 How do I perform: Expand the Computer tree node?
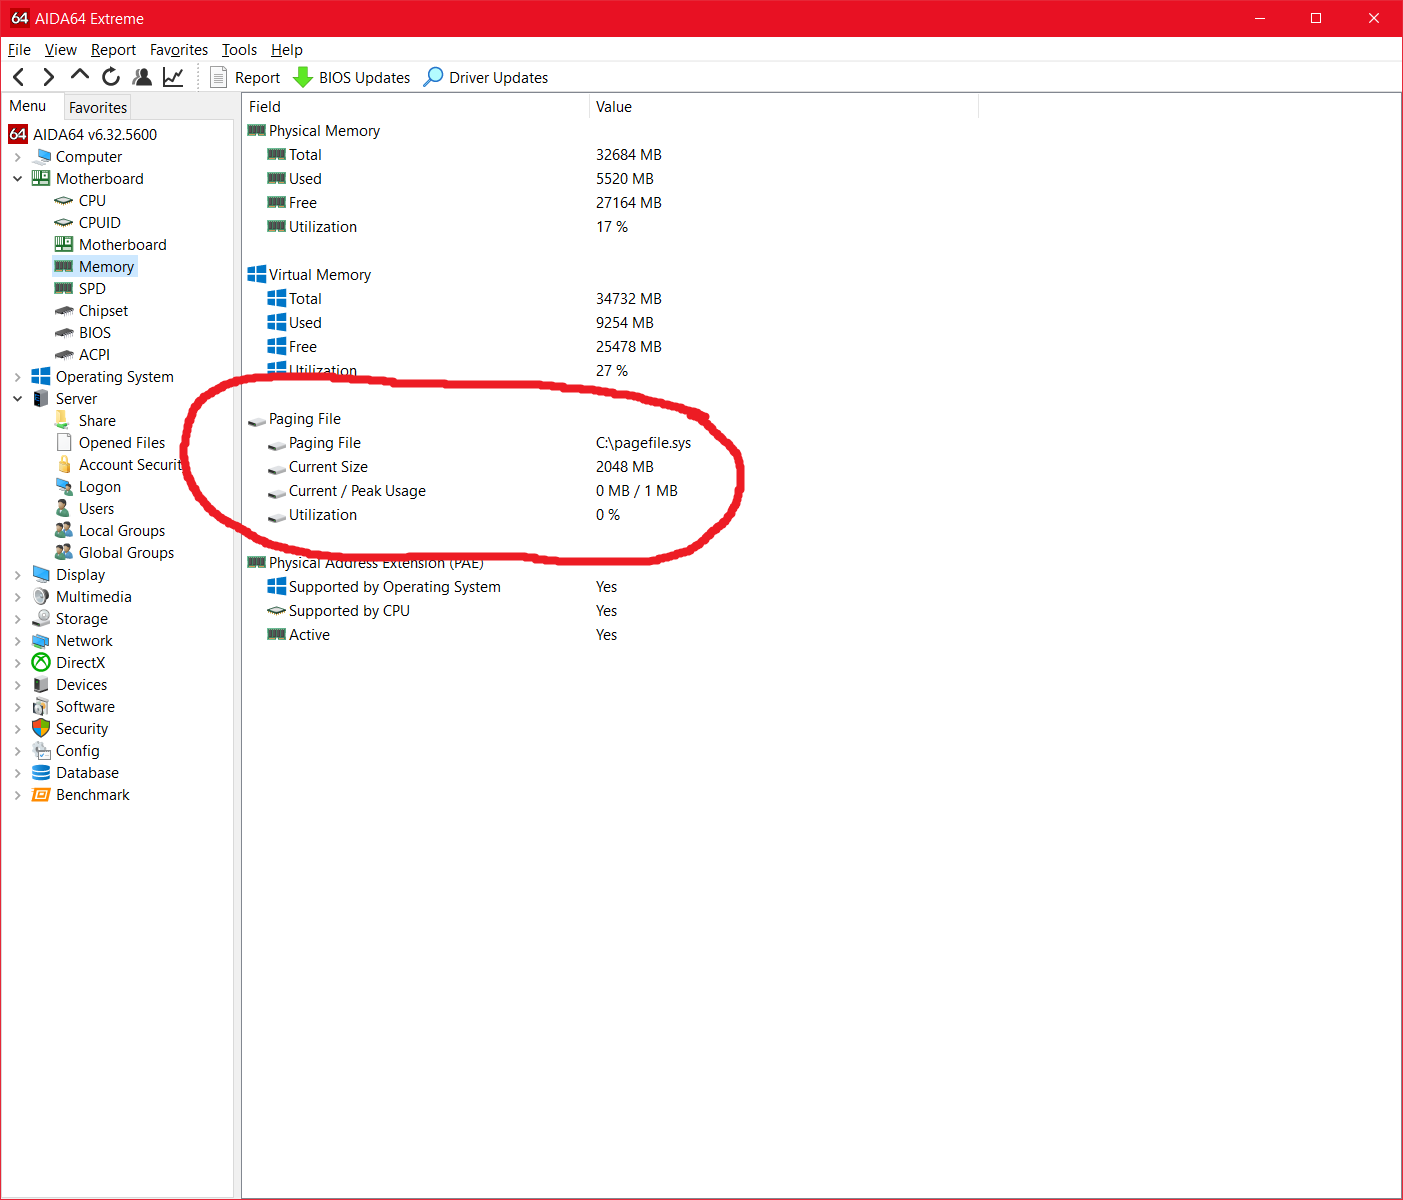(17, 157)
